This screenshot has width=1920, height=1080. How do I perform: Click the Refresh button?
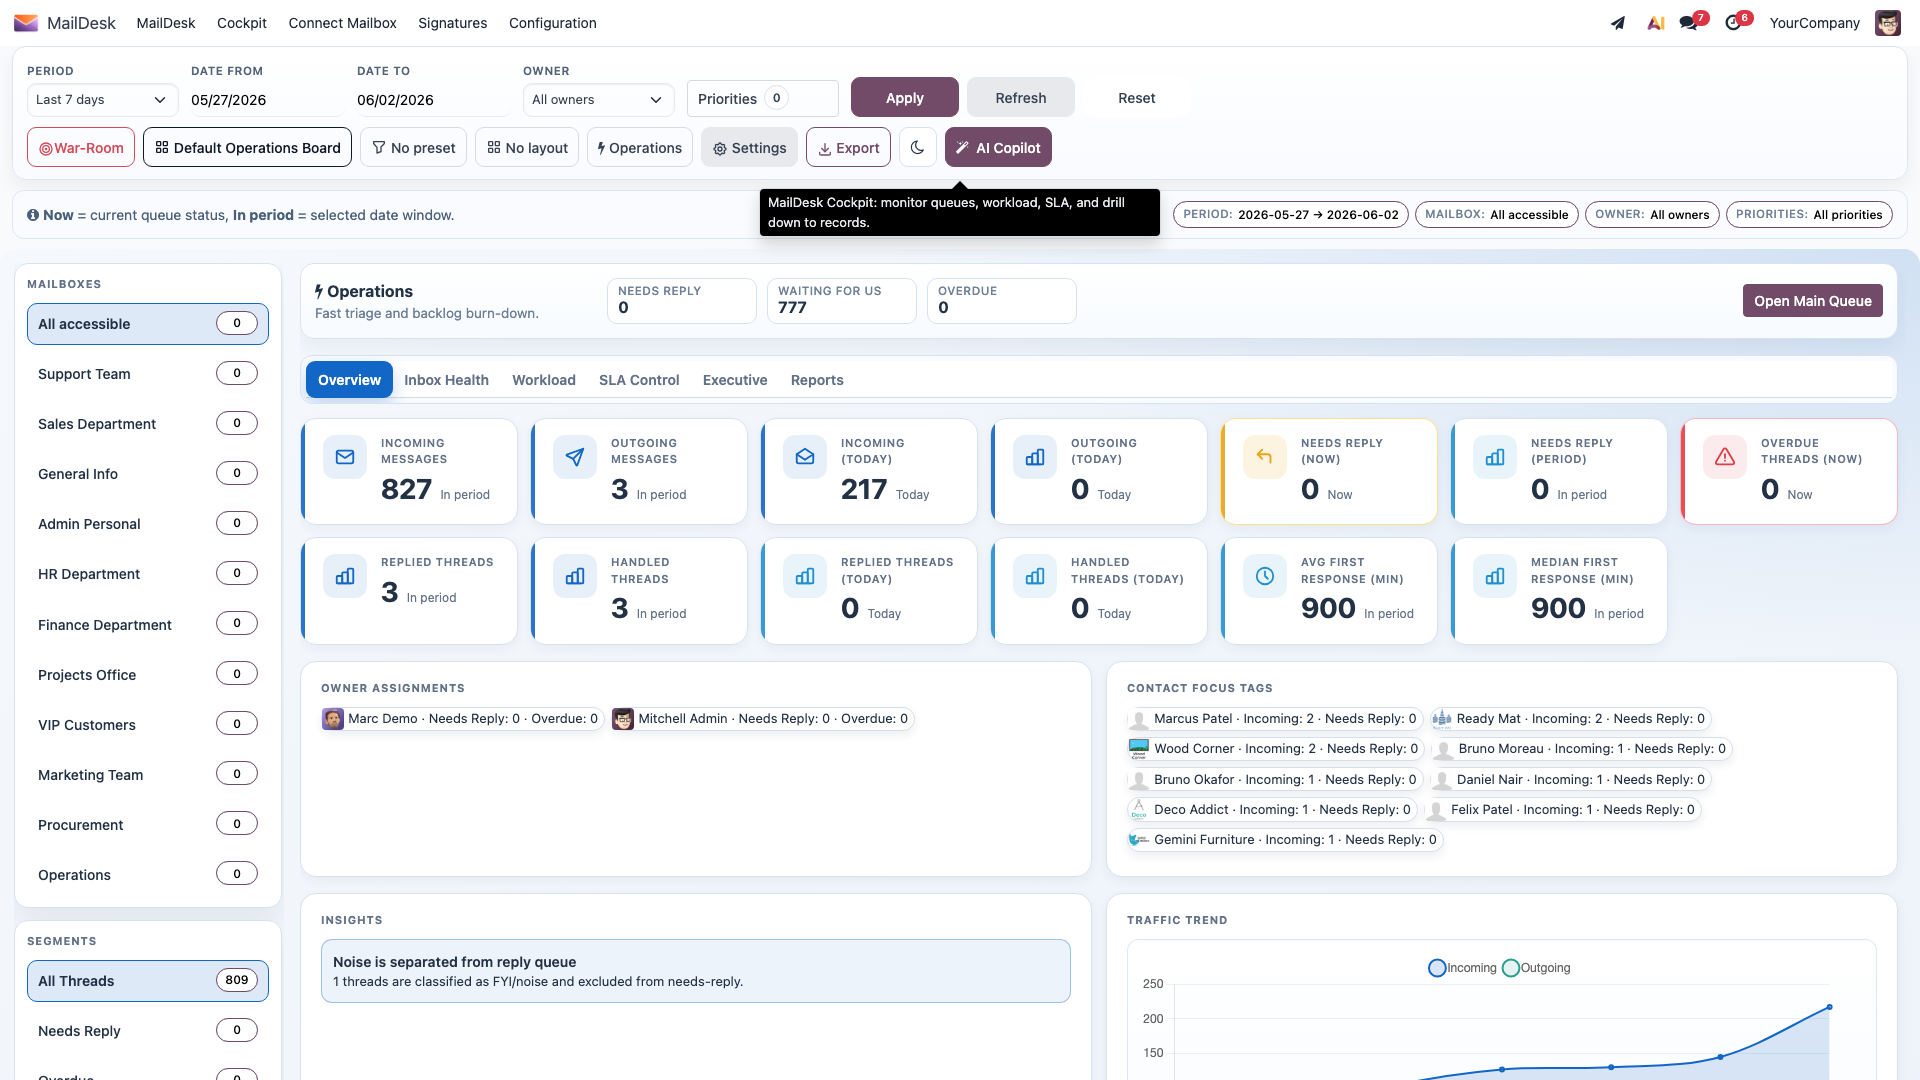pyautogui.click(x=1021, y=97)
